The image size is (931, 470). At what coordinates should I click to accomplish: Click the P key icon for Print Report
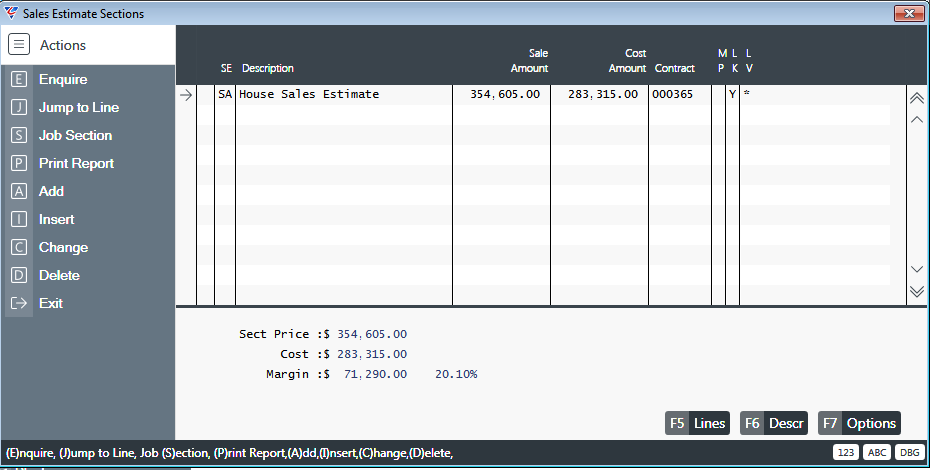pos(19,163)
